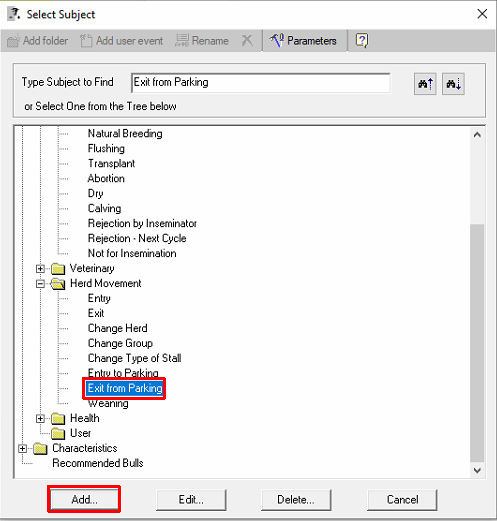Click the Rename toolbar item
The image size is (497, 521).
click(x=202, y=41)
